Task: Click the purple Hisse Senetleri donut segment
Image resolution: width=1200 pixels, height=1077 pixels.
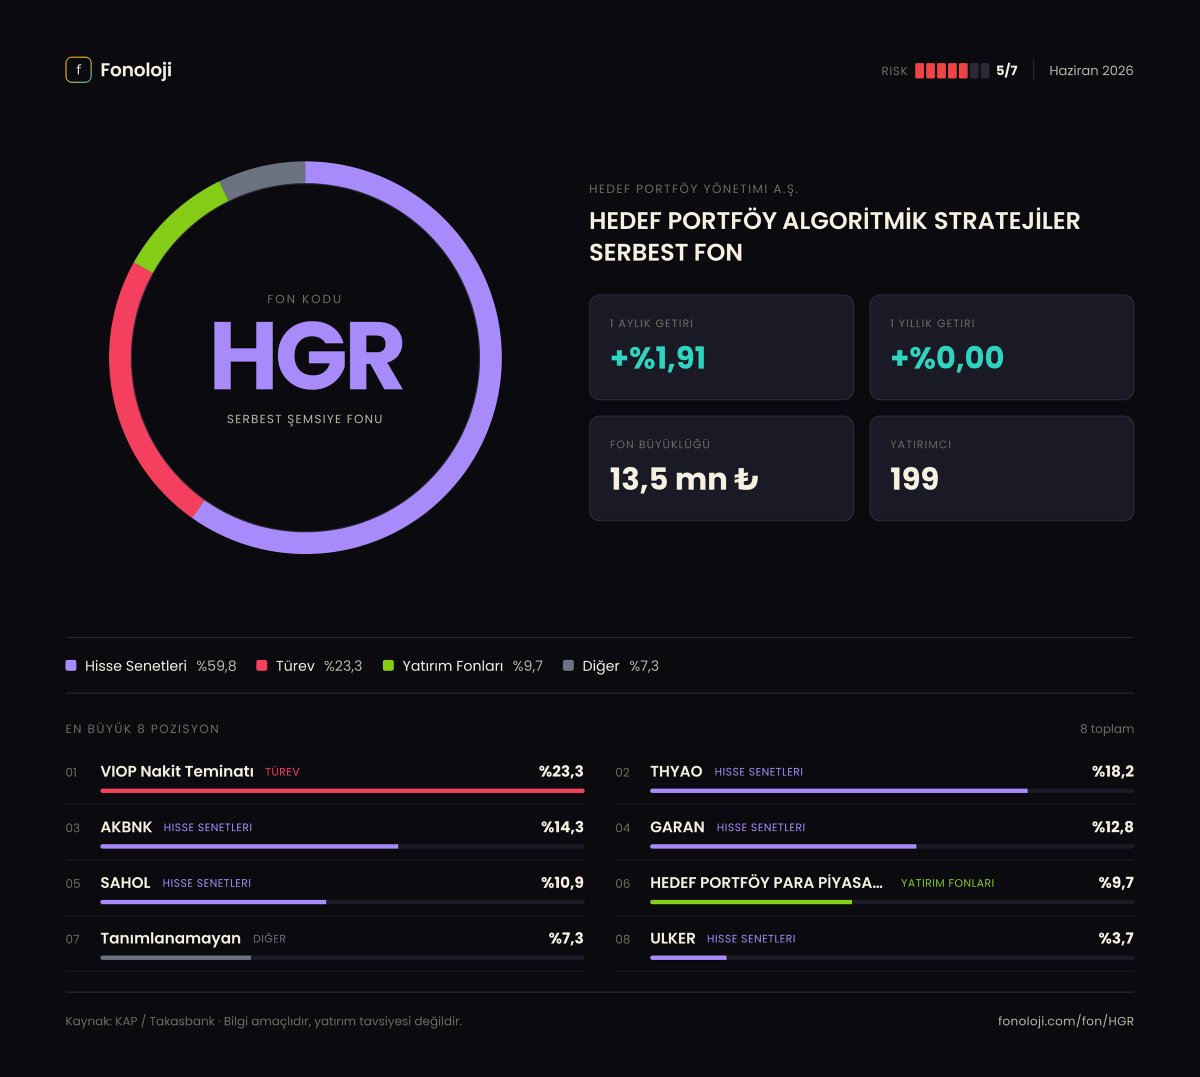Action: click(x=489, y=357)
